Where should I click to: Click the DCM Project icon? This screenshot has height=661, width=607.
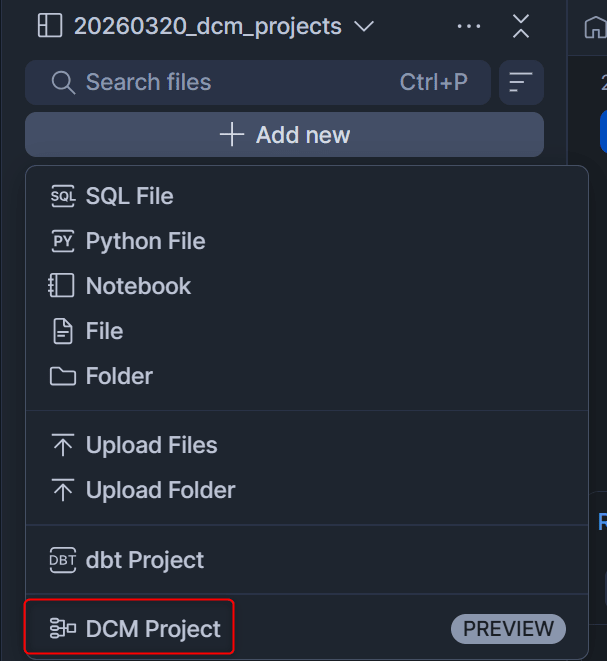pos(62,629)
